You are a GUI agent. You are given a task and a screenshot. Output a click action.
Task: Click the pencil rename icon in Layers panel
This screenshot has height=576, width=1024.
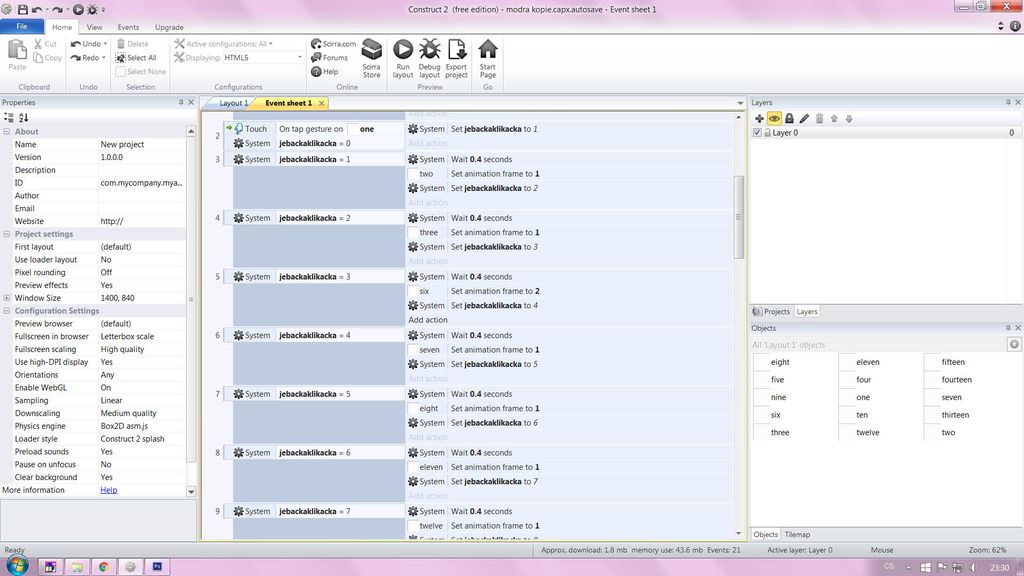click(x=804, y=118)
